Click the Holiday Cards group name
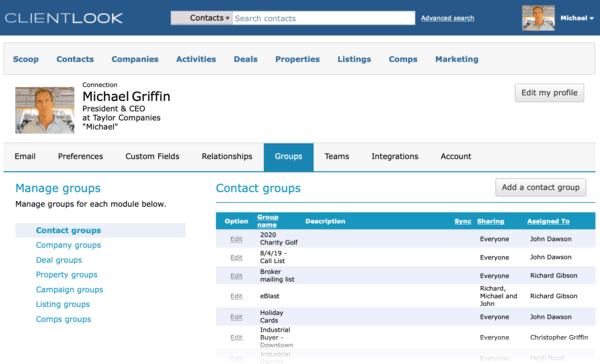Viewport: 600px width, 364px height. (271, 317)
